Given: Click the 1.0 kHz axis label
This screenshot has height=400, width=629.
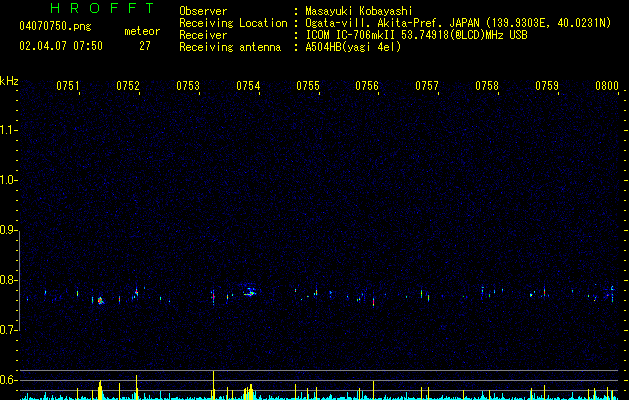Looking at the screenshot, I should click(9, 180).
